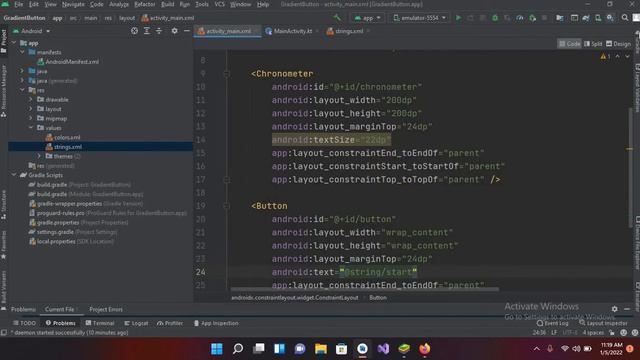The width and height of the screenshot is (640, 360).
Task: Open the File menu
Action: click(18, 4)
